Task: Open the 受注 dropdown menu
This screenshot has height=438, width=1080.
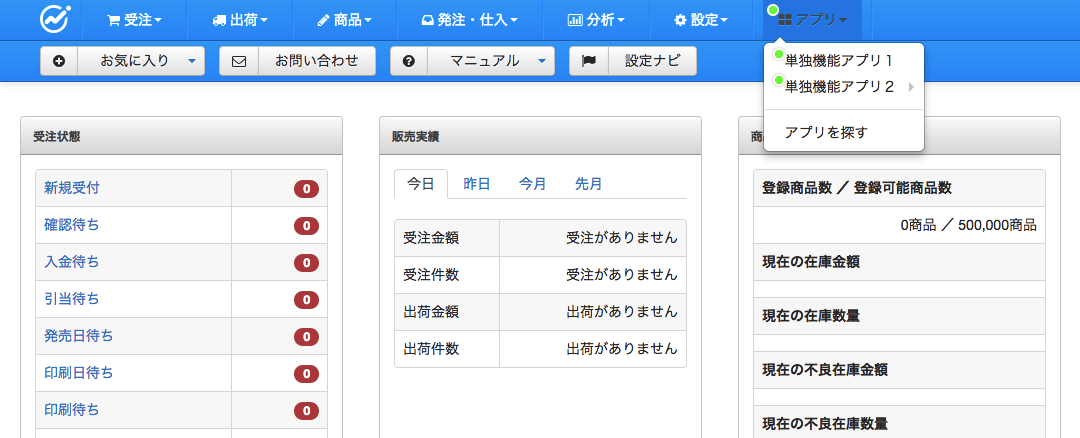Action: tap(134, 19)
